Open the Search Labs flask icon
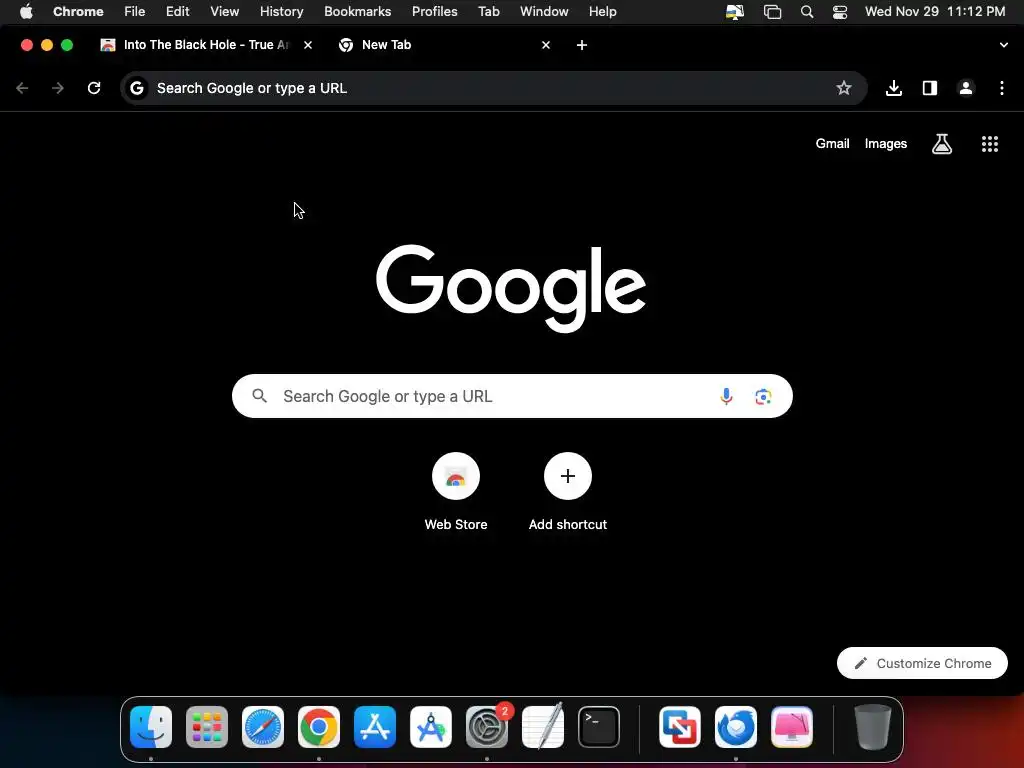The height and width of the screenshot is (768, 1024). [x=942, y=144]
